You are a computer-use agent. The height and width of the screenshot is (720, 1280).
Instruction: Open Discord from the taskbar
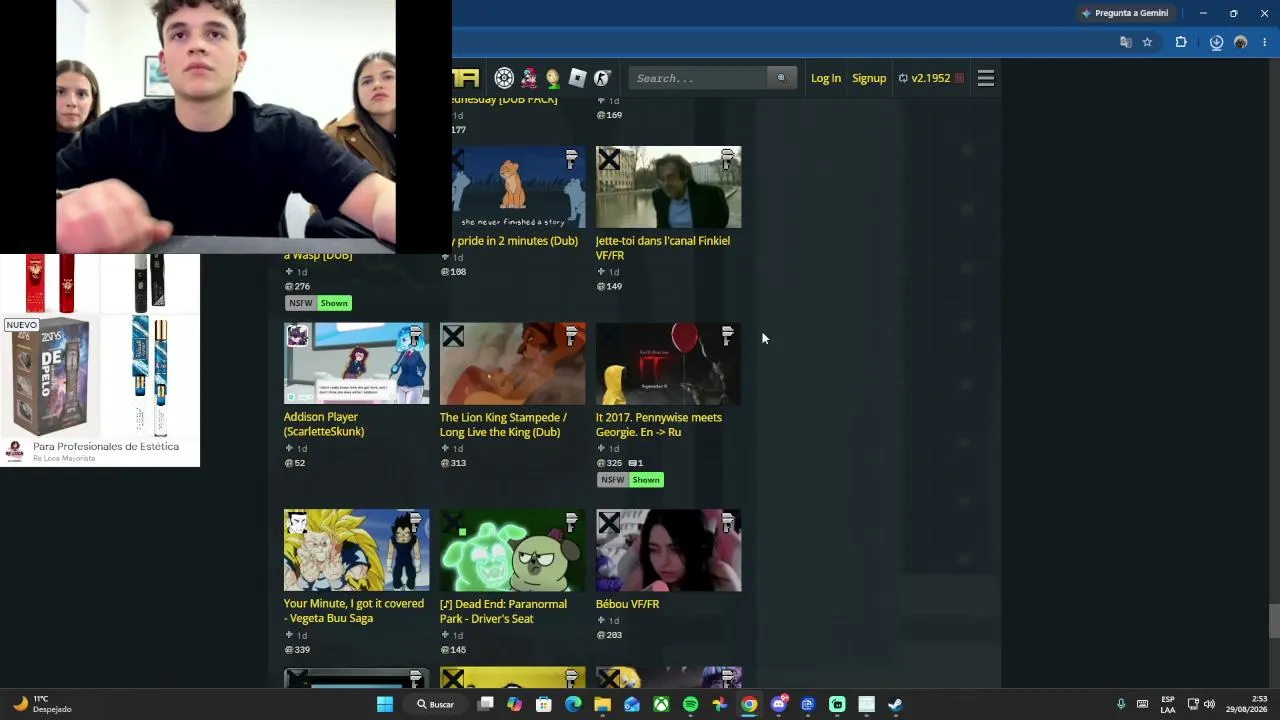(x=779, y=705)
